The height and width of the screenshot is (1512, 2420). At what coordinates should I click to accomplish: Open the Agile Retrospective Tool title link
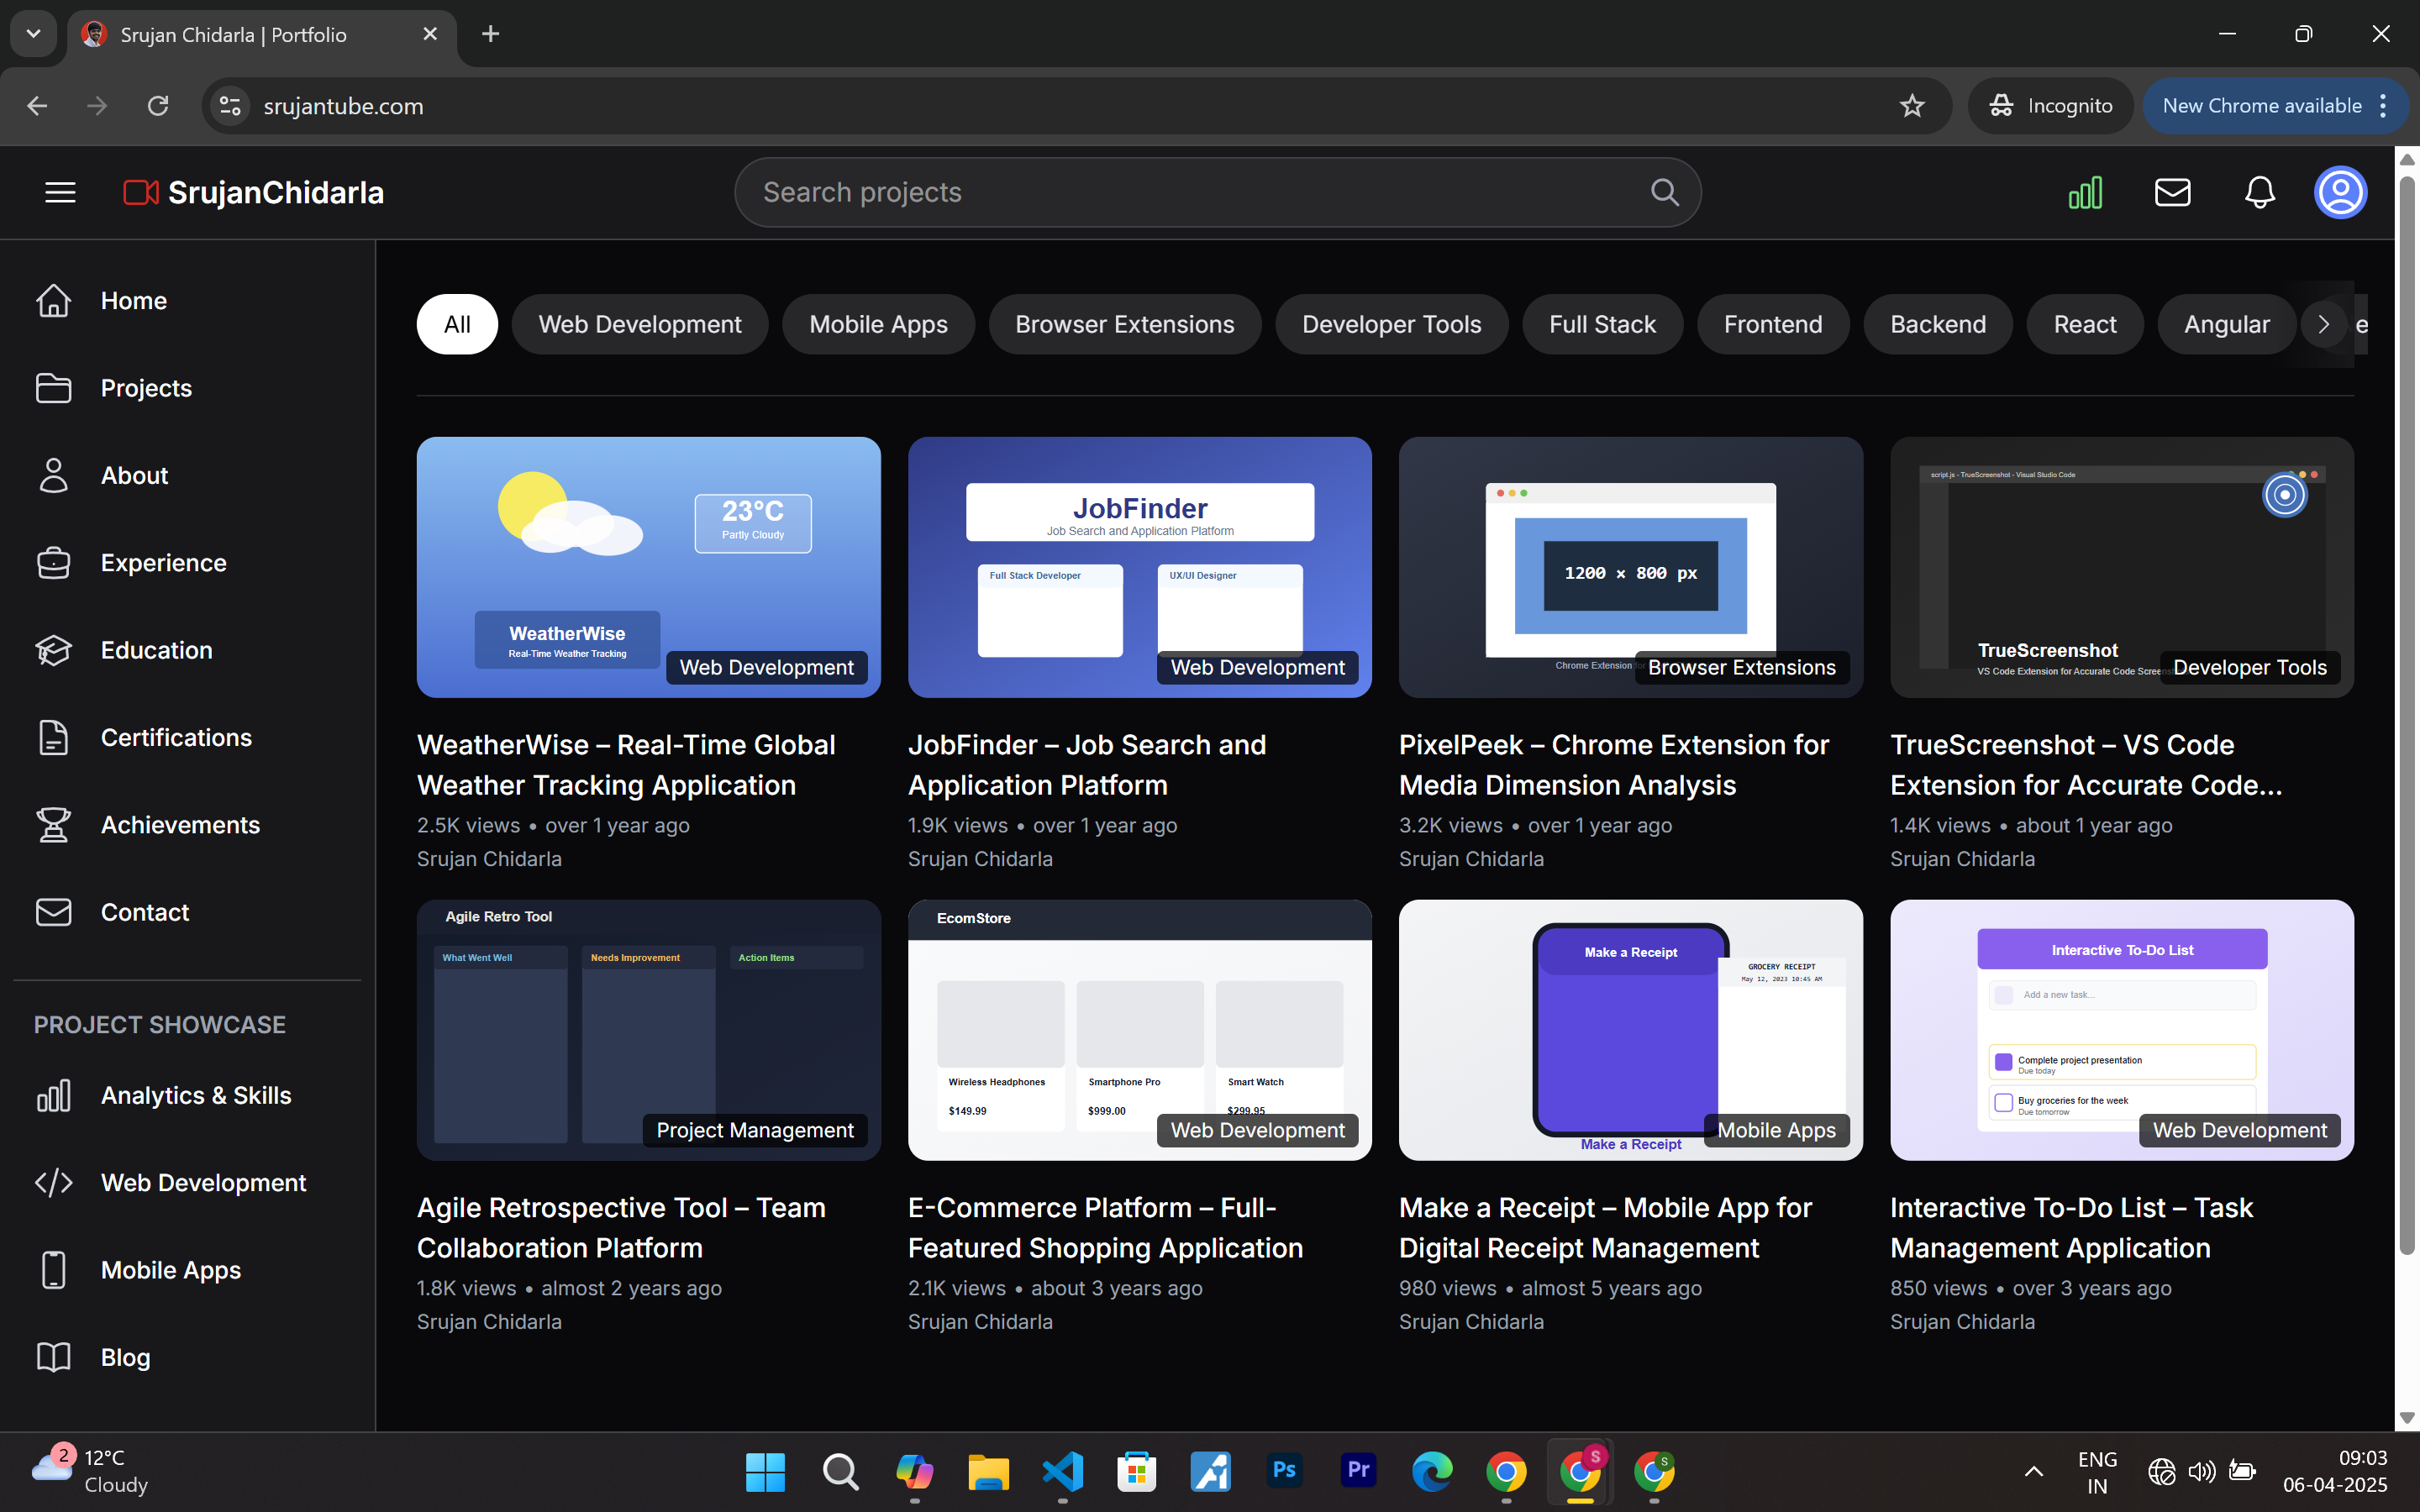click(x=621, y=1228)
